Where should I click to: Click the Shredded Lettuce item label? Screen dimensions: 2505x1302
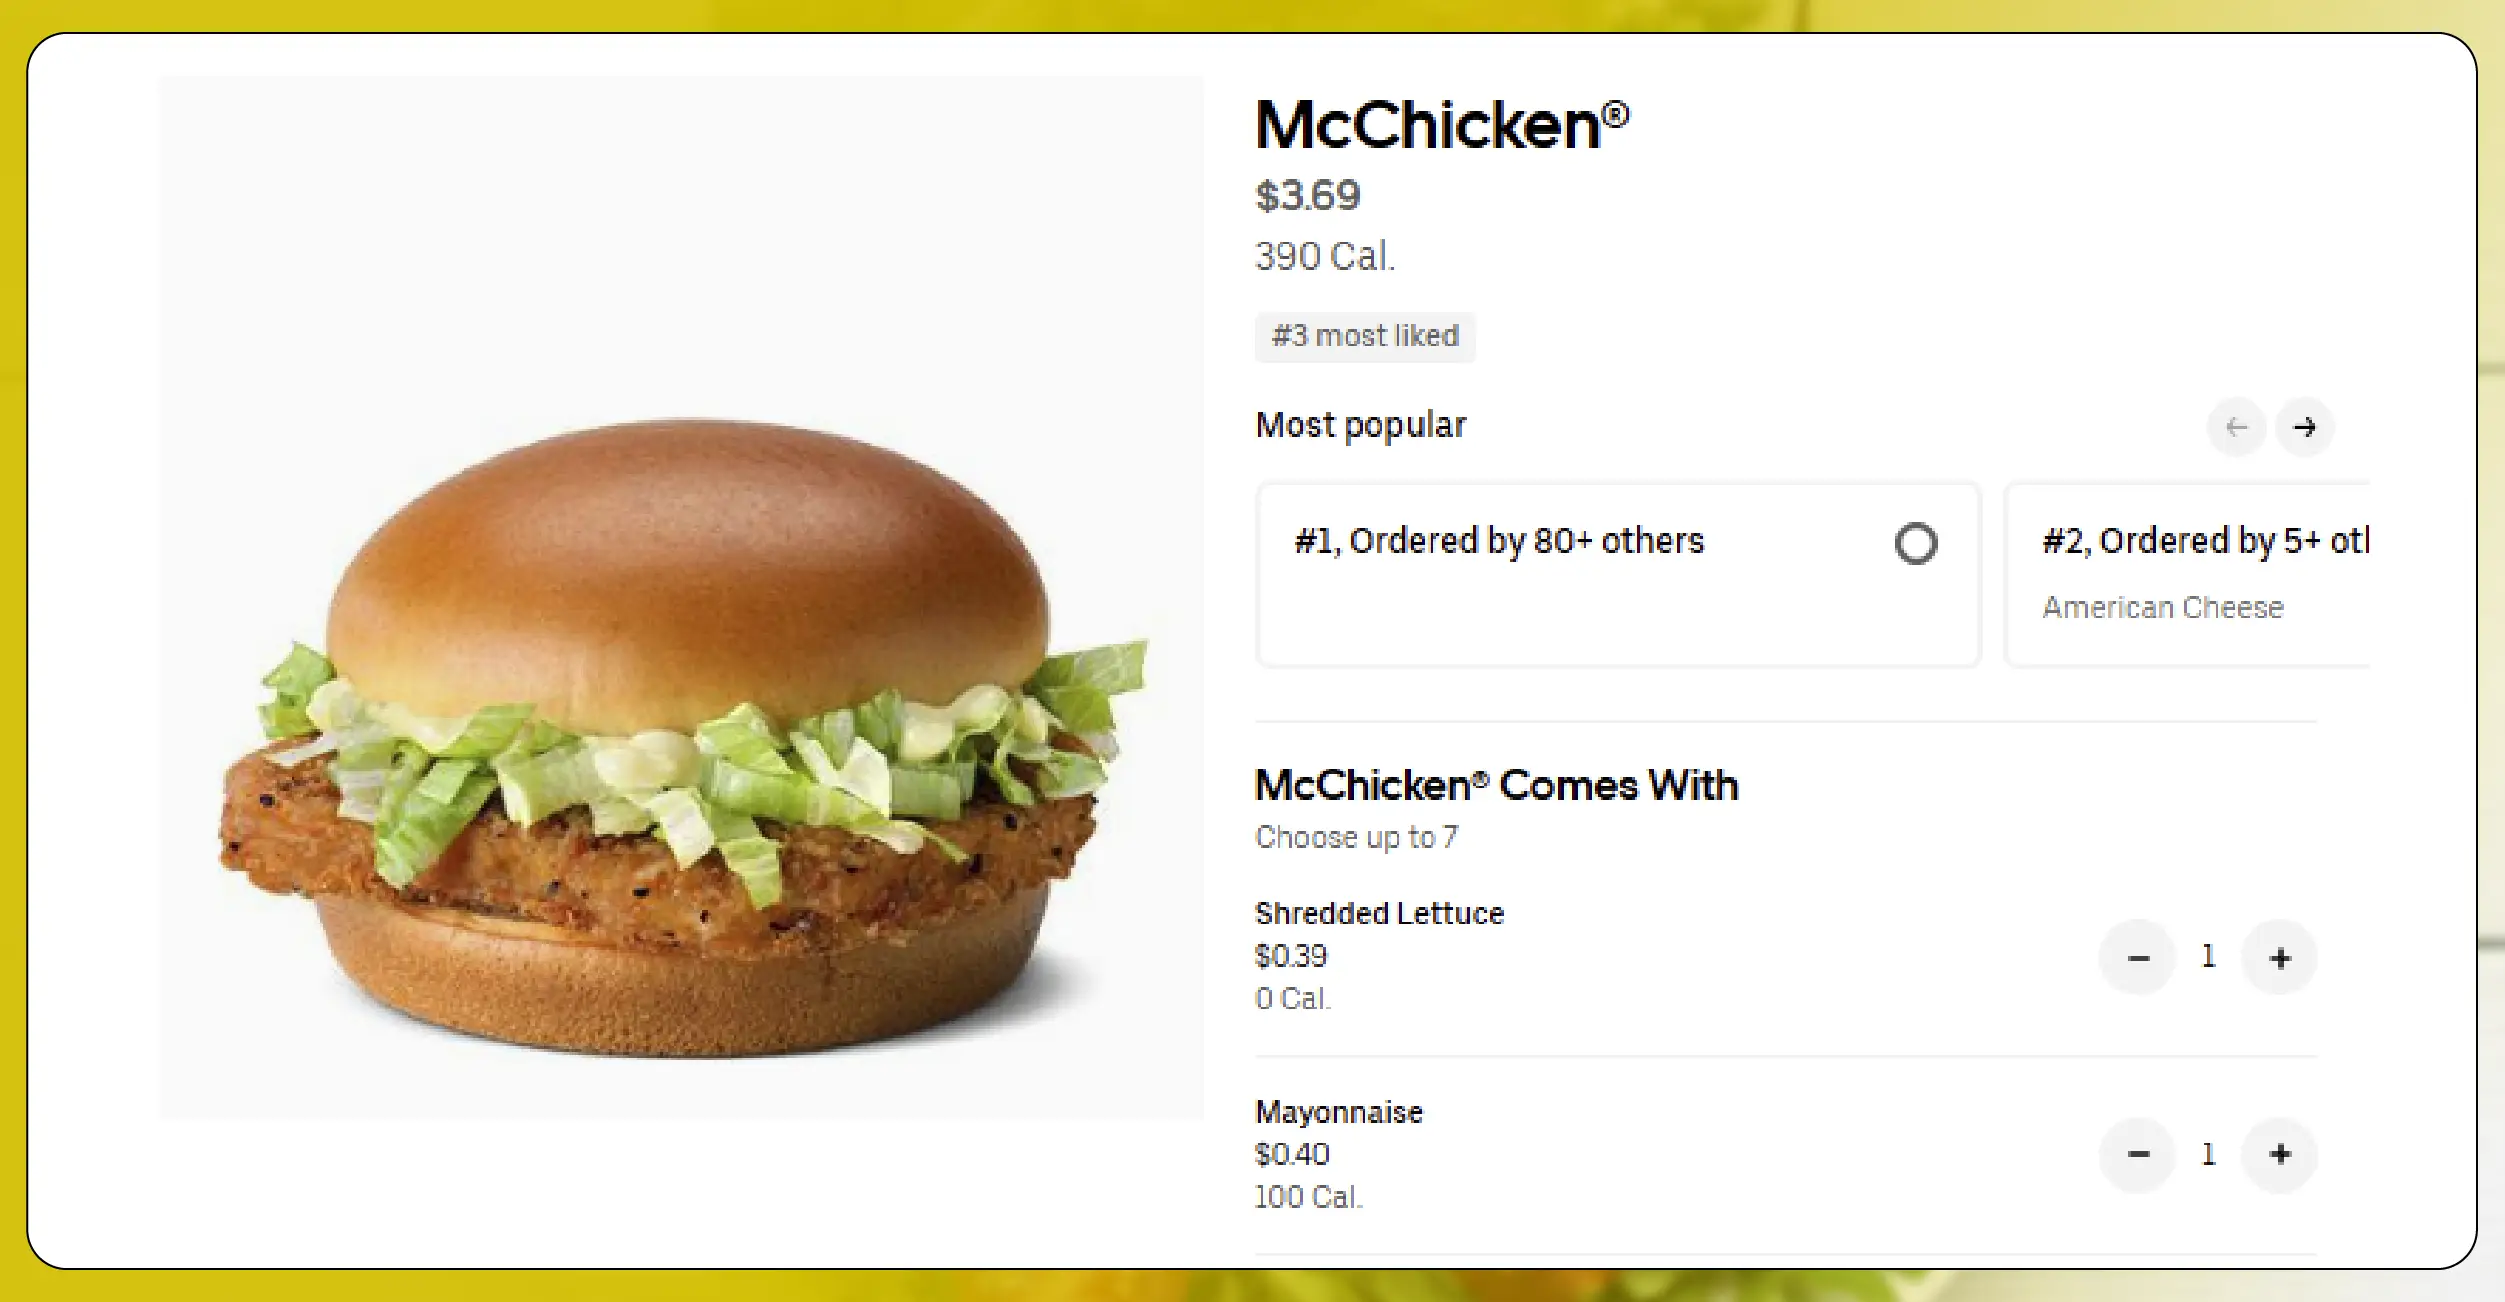(x=1379, y=913)
